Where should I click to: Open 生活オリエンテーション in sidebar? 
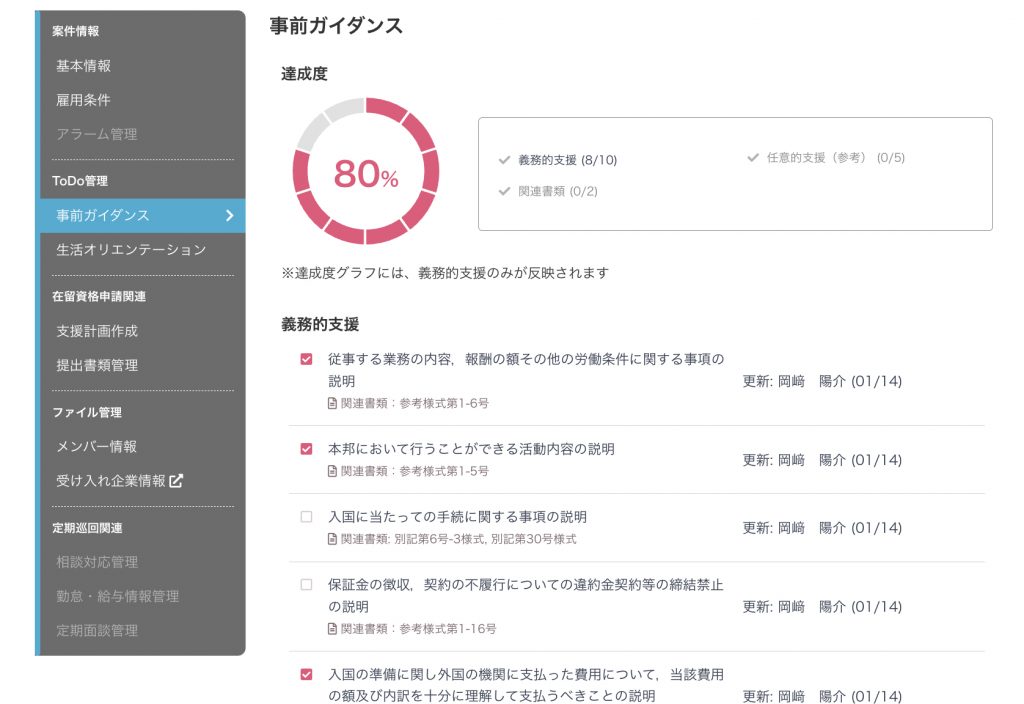pos(131,250)
